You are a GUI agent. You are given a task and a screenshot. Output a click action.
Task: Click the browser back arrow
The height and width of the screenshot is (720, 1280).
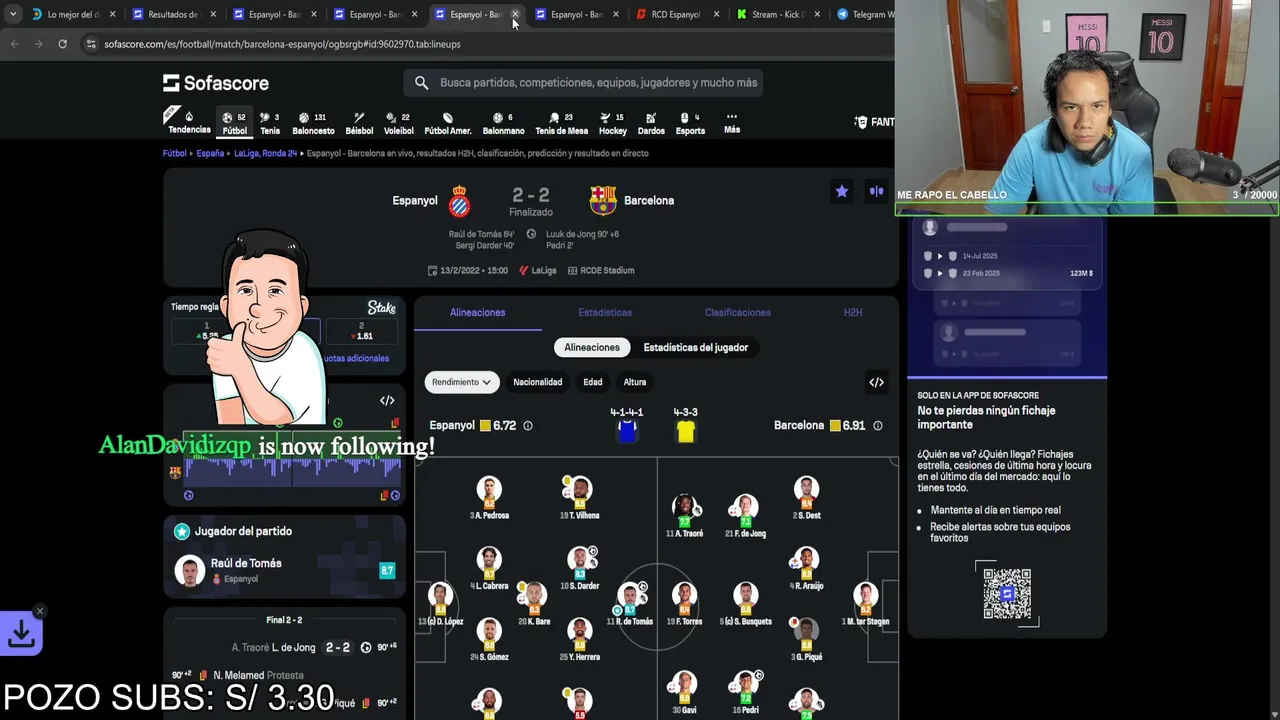point(14,44)
